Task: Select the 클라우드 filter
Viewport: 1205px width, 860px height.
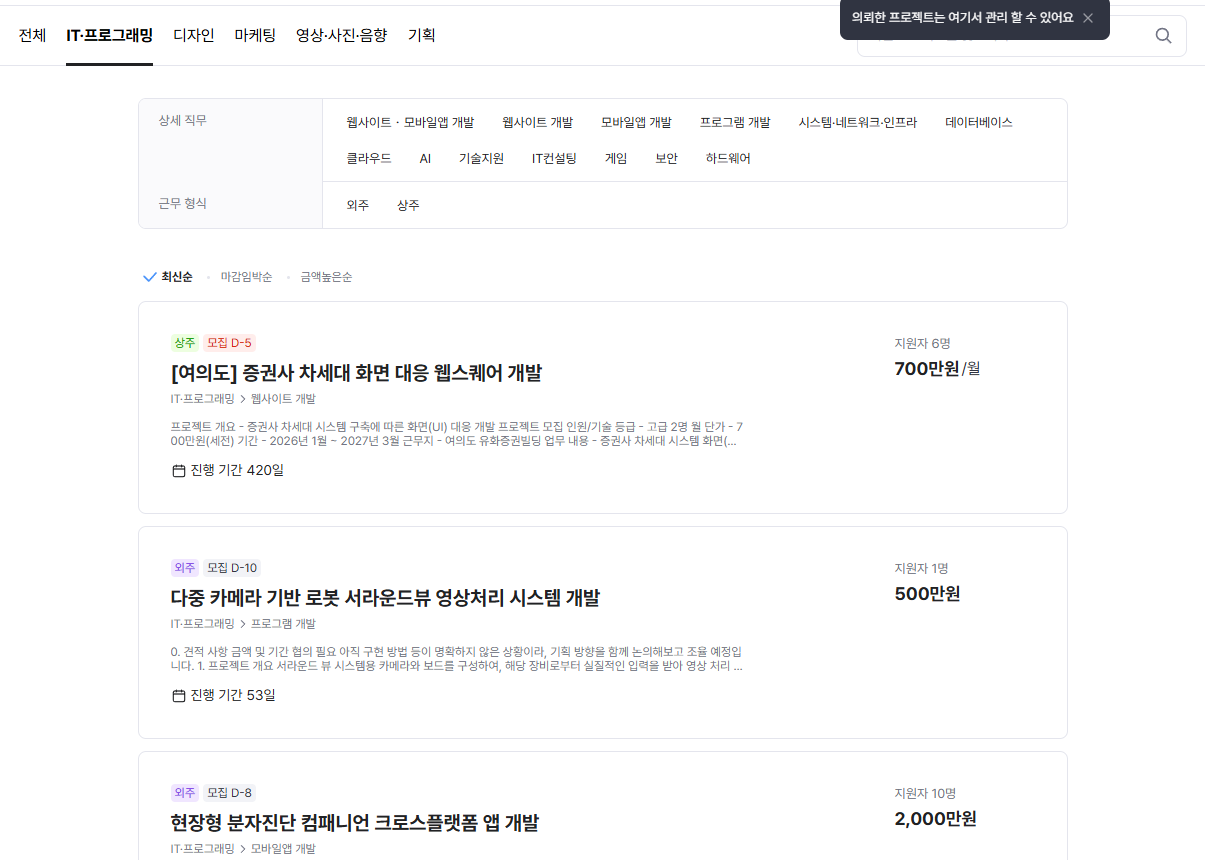Action: [369, 158]
